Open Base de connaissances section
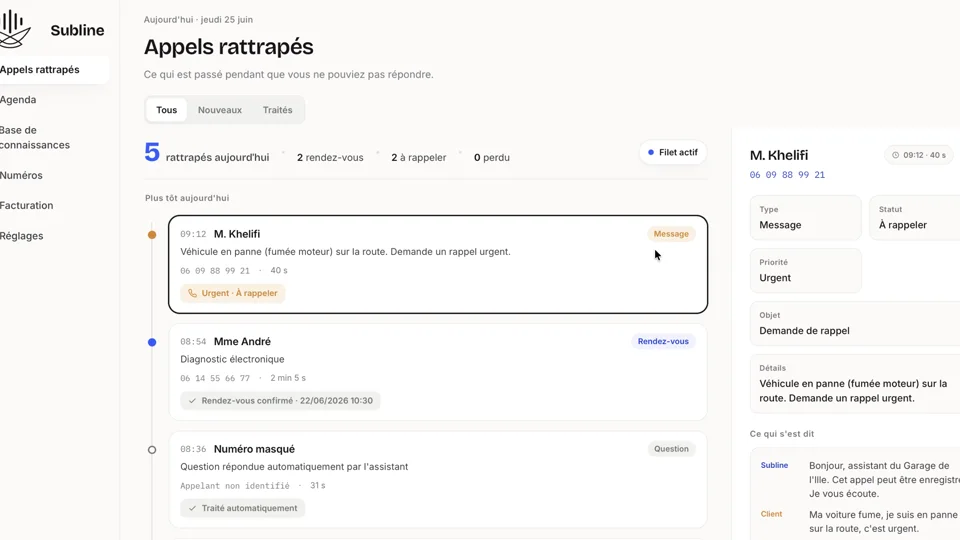 pyautogui.click(x=35, y=138)
